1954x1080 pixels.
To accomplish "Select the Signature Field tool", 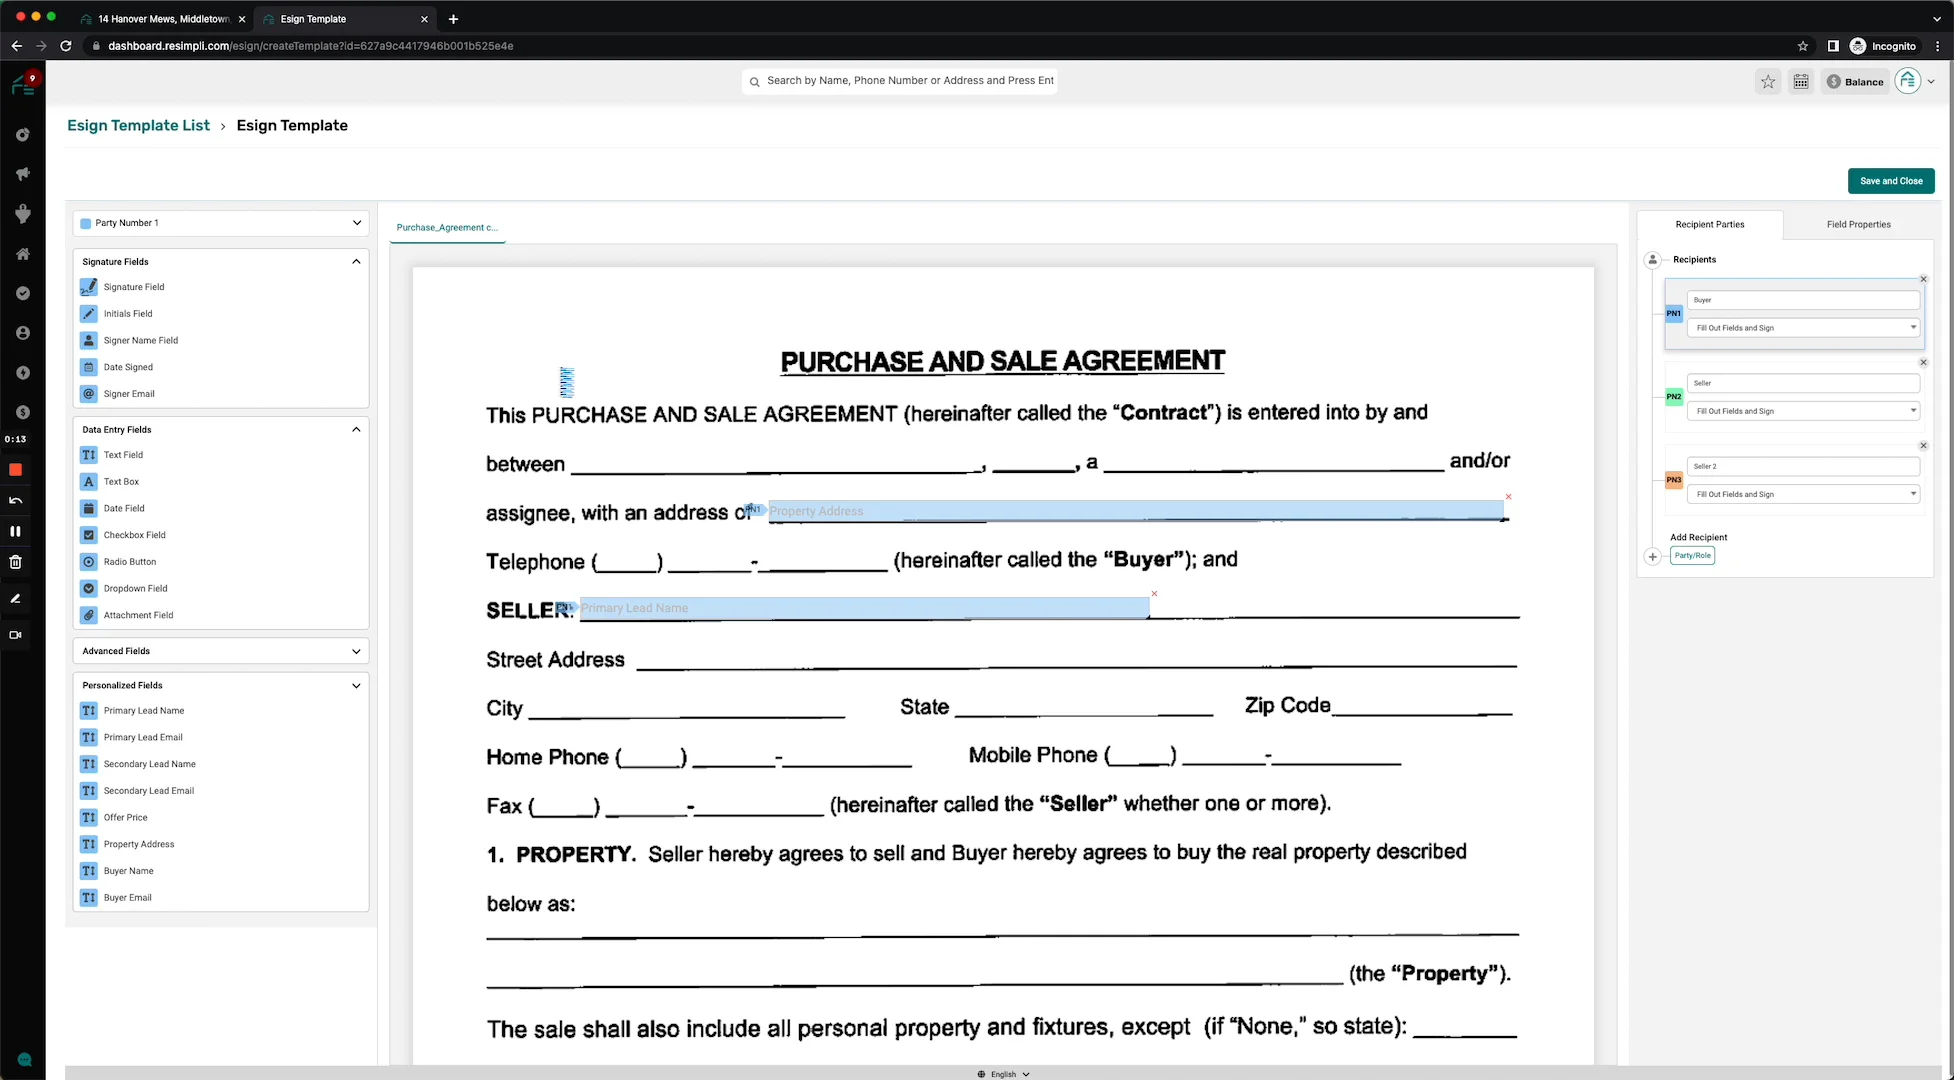I will tap(133, 287).
